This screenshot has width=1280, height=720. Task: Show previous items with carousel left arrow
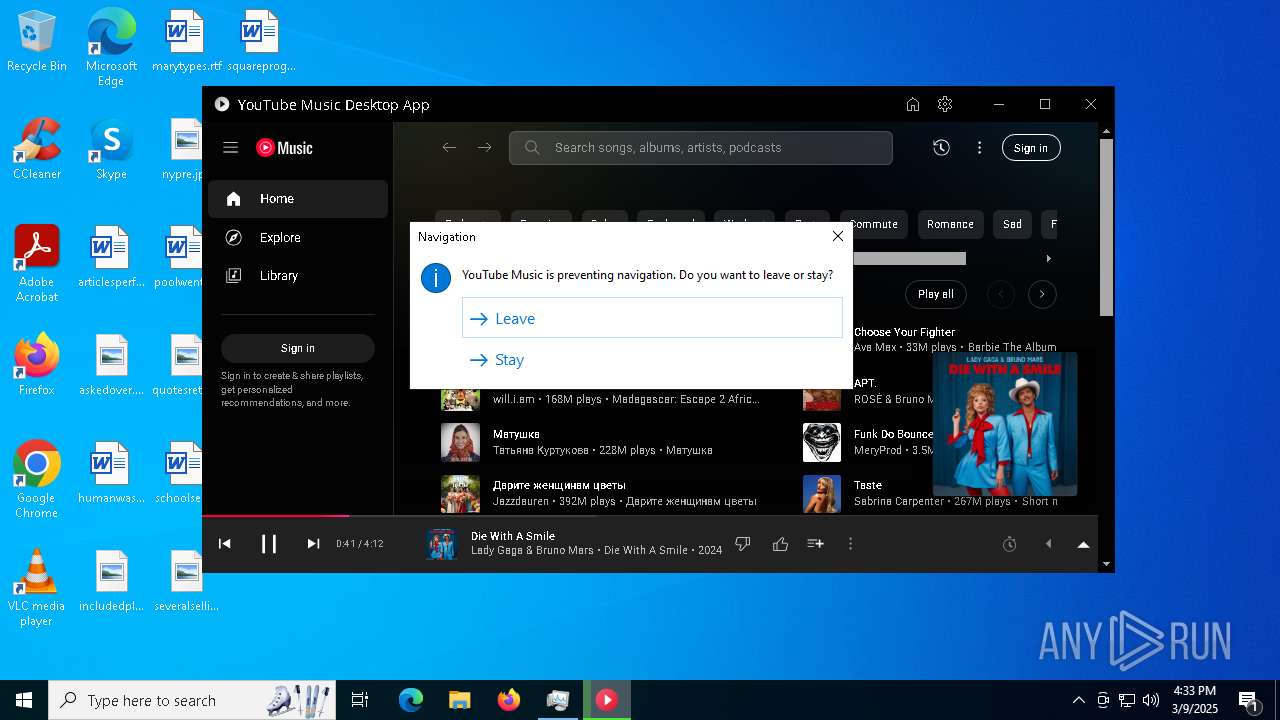(1001, 294)
